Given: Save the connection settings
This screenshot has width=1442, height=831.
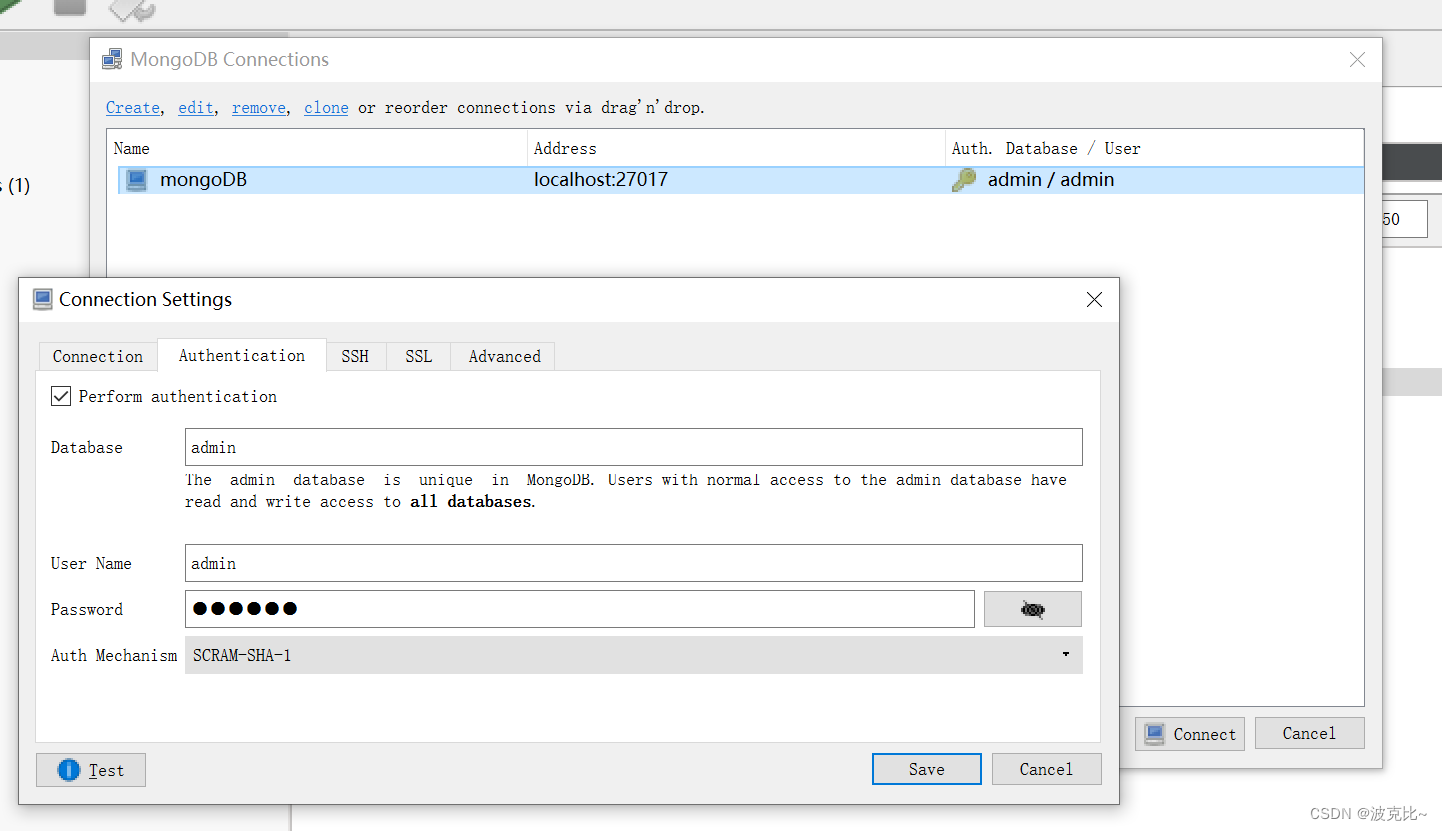Looking at the screenshot, I should coord(926,769).
